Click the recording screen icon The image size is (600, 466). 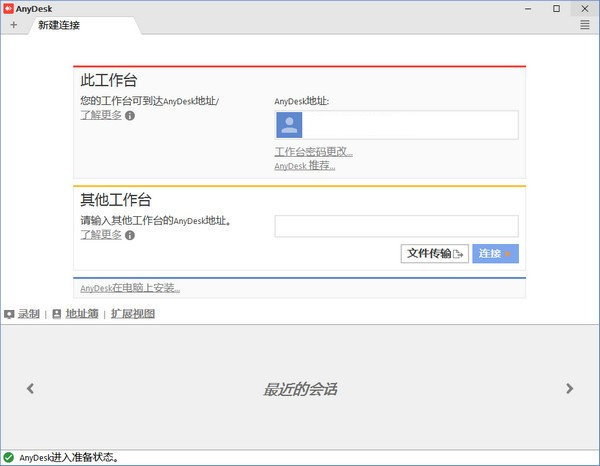(x=9, y=314)
